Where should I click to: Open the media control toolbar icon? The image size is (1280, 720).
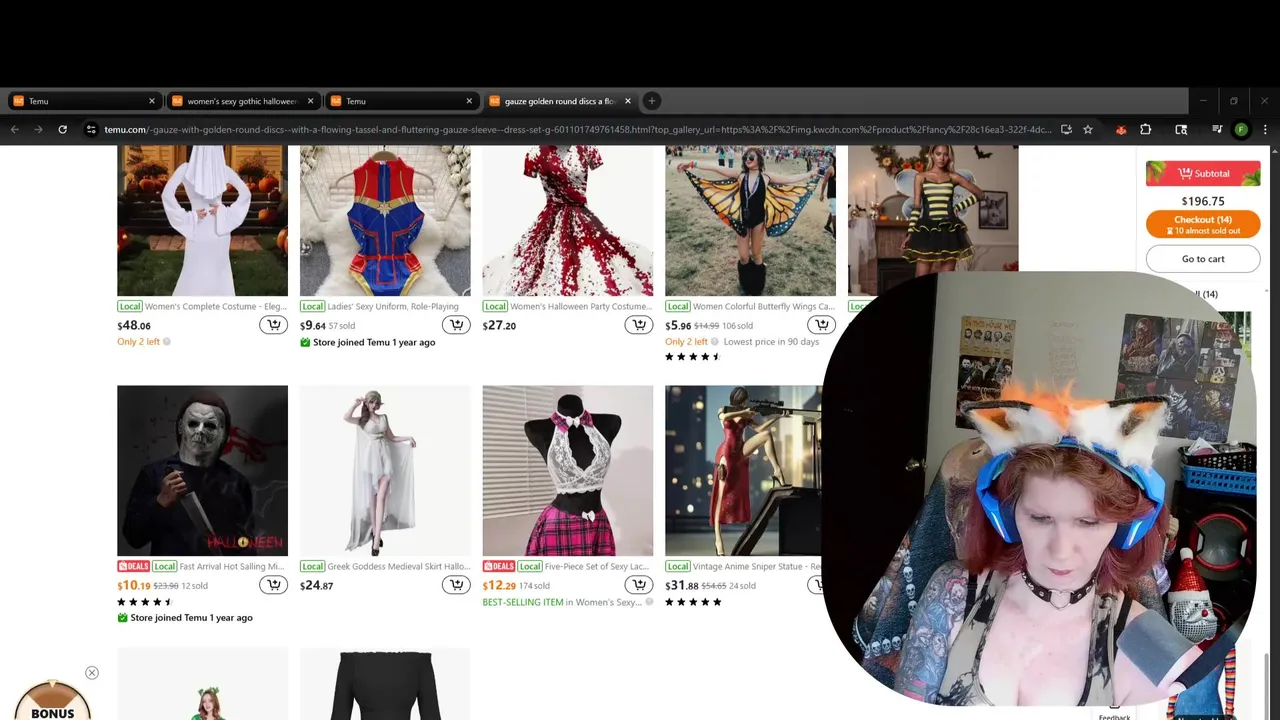(1217, 129)
